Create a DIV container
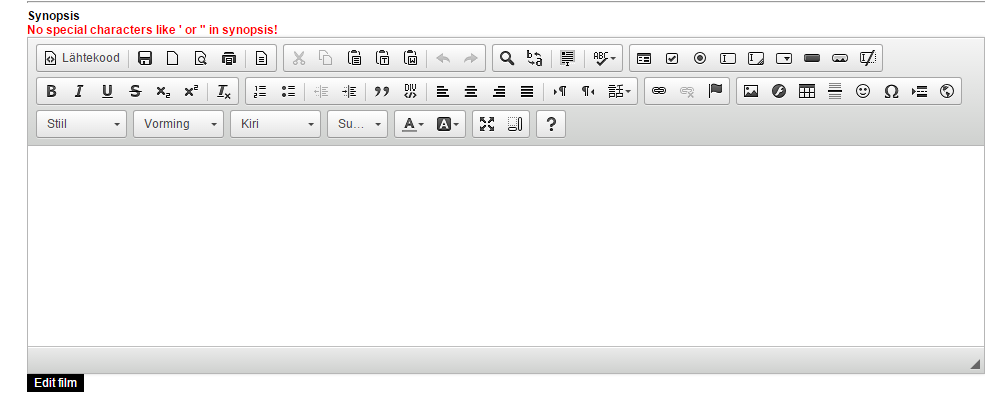Image resolution: width=1002 pixels, height=407 pixels. (x=410, y=91)
